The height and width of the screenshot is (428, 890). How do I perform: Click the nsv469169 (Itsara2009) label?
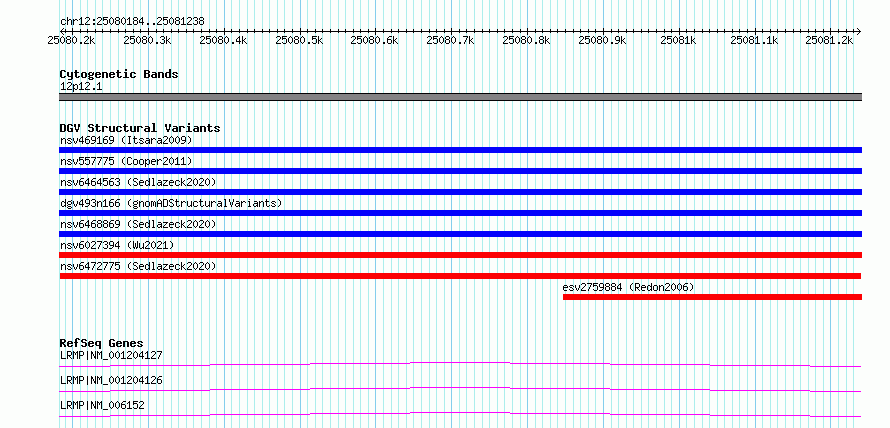pos(126,140)
